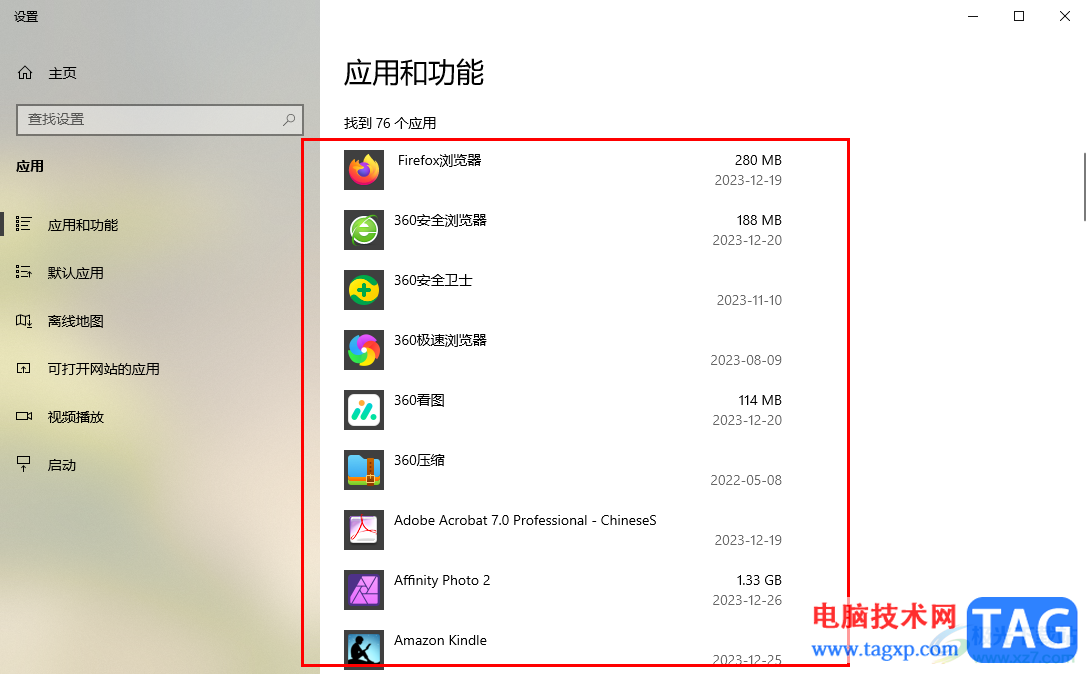Click the 1.33 GB size of Affinity Photo
Screen dimensions: 1088x674
pos(759,580)
